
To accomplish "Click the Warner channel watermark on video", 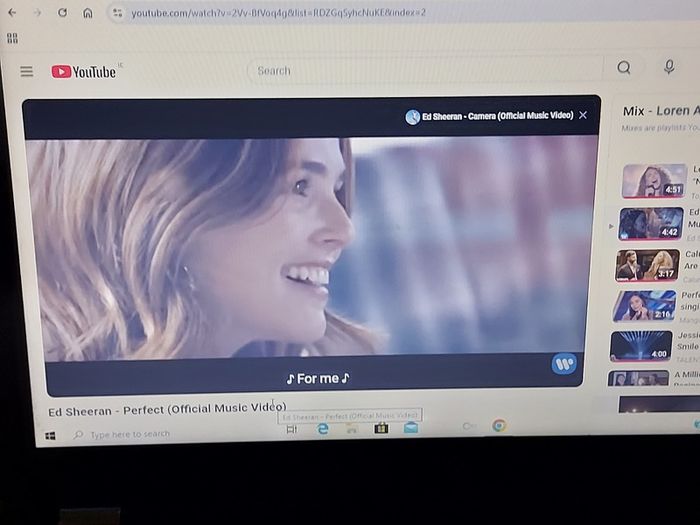I will tap(564, 364).
